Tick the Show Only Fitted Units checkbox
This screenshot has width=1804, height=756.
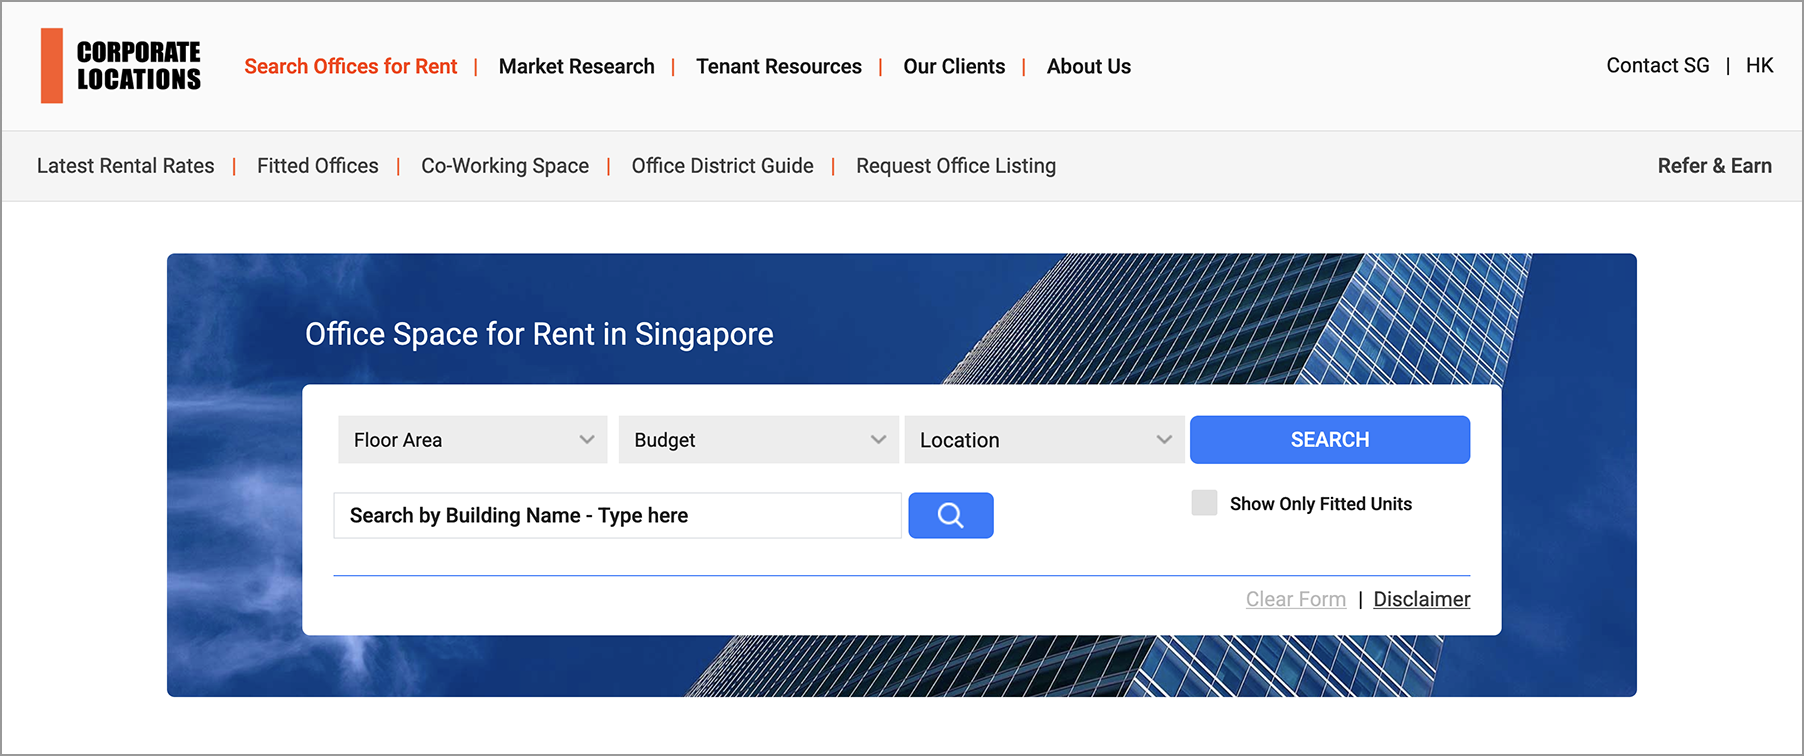click(1204, 503)
